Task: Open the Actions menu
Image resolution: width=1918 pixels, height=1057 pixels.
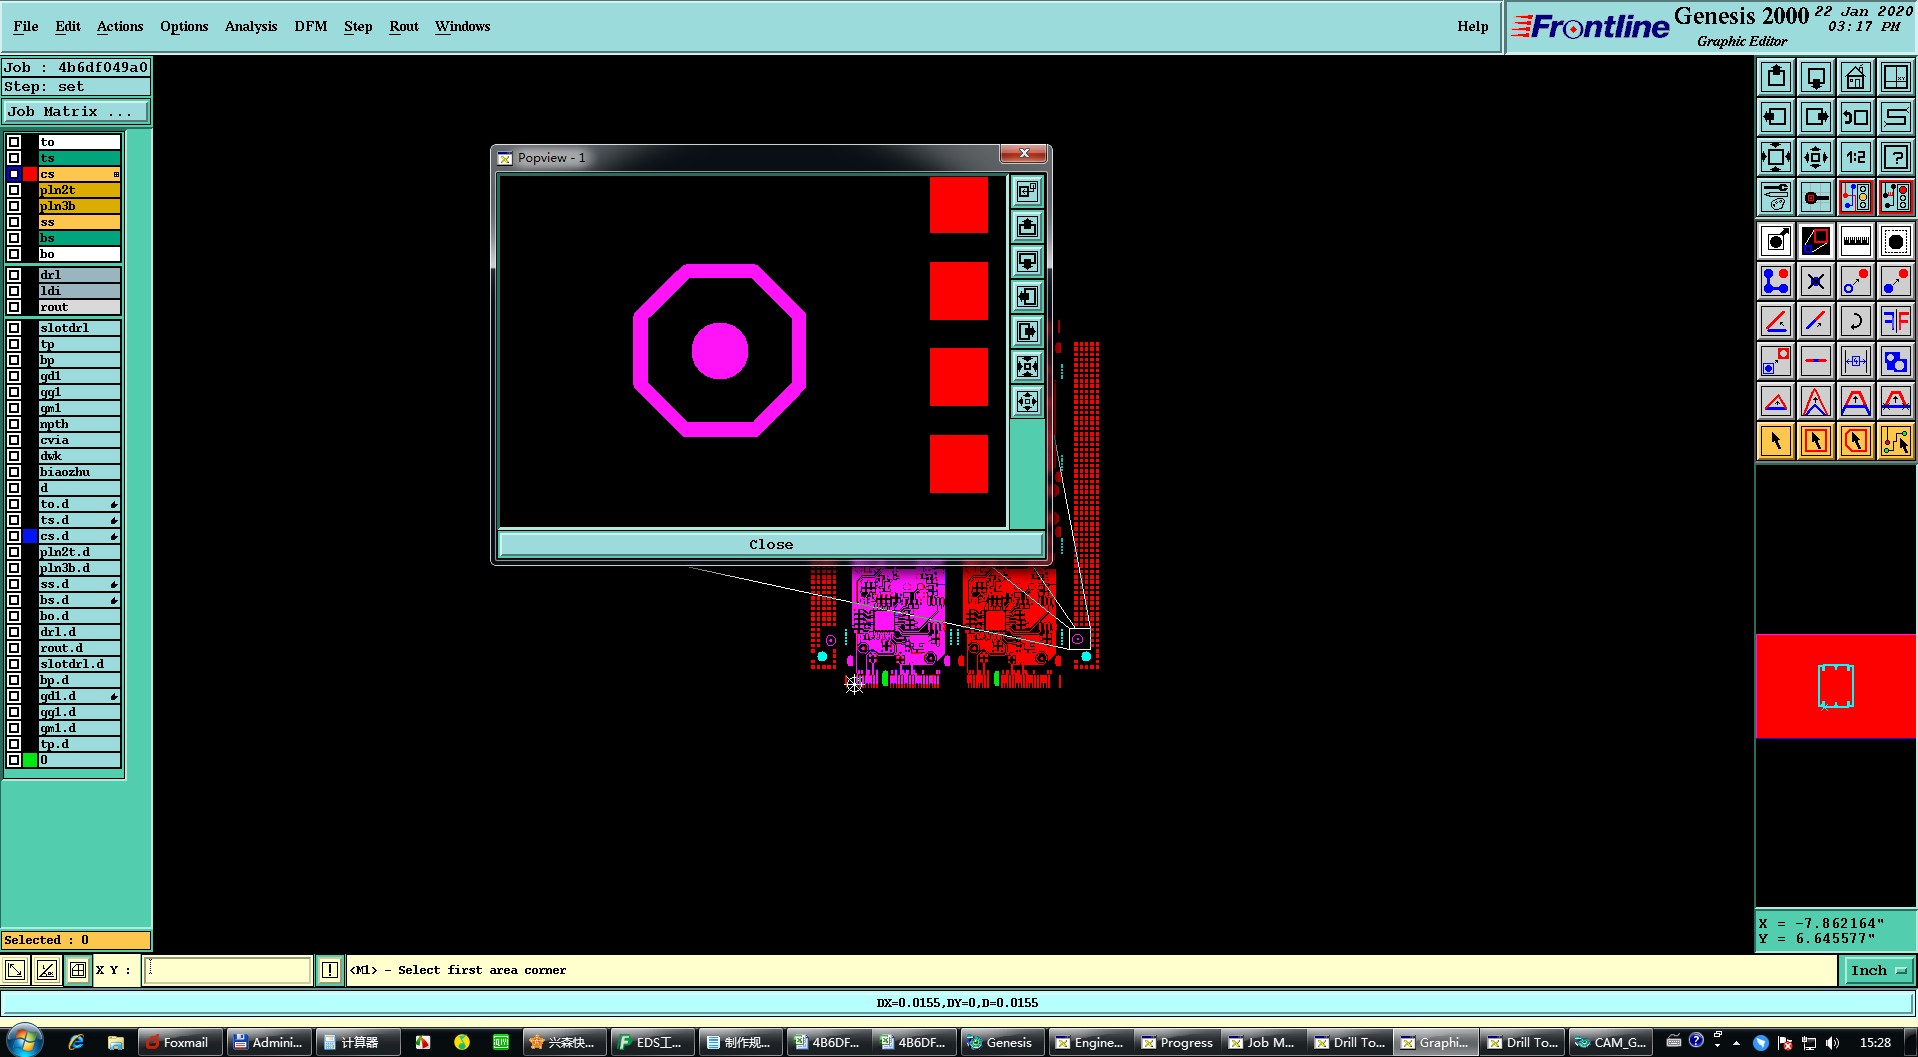Action: point(120,26)
